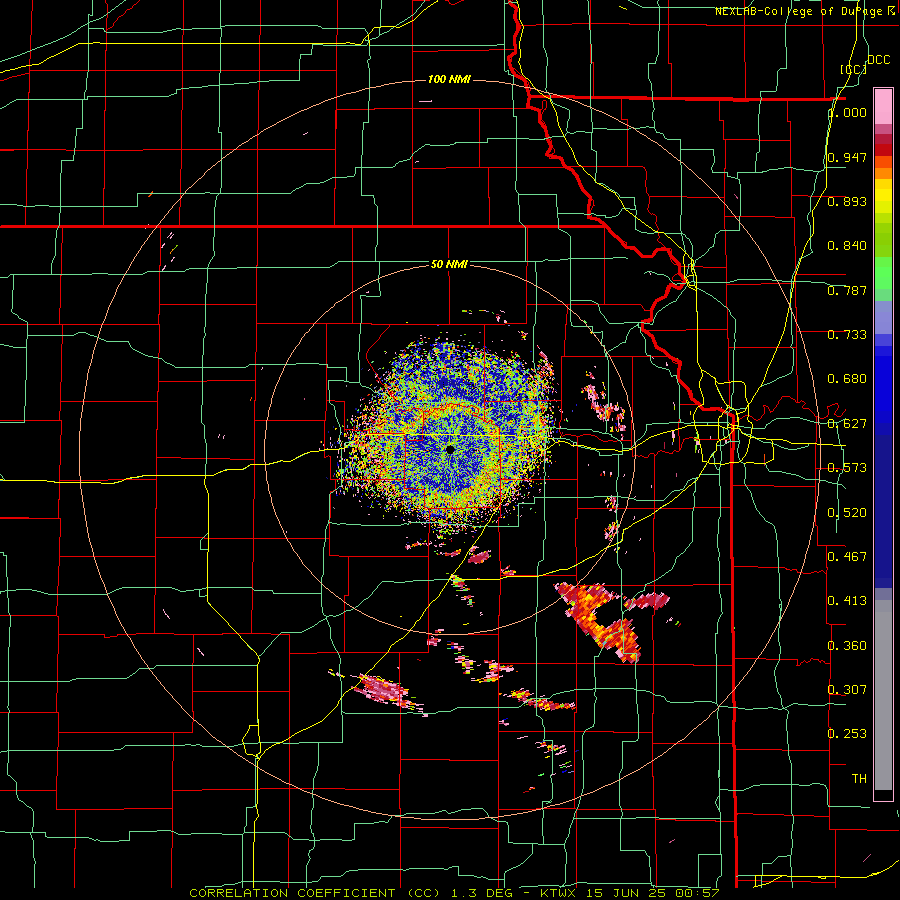This screenshot has height=900, width=900.
Task: Click the 0.680 legend value
Action: tap(847, 379)
